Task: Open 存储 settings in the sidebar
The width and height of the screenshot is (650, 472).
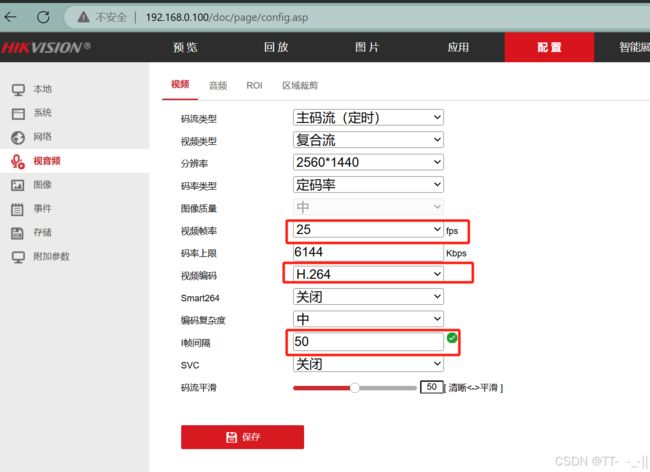Action: click(43, 232)
